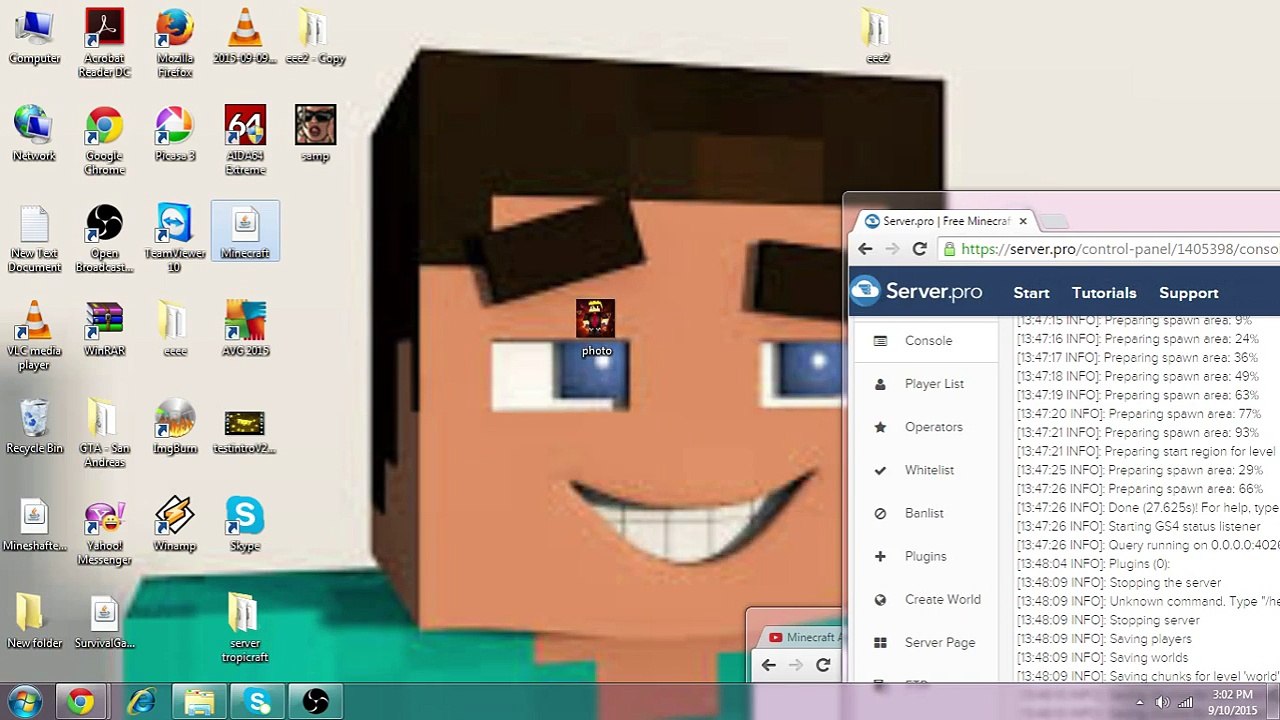Image resolution: width=1280 pixels, height=720 pixels.
Task: Open OBS from the taskbar
Action: [x=316, y=702]
